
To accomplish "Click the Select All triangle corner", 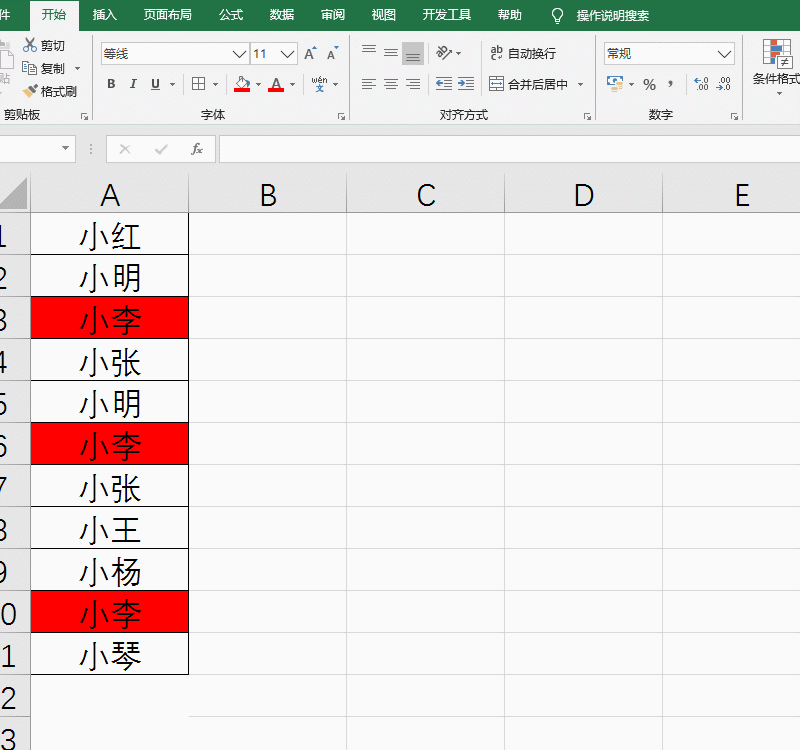I will tap(14, 194).
